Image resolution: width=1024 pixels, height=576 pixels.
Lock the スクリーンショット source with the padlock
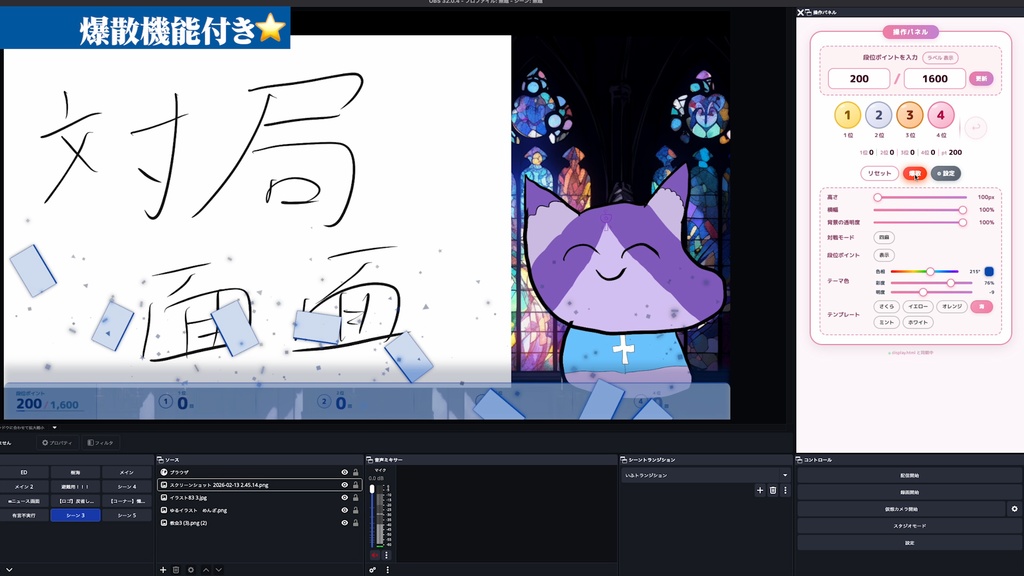click(x=355, y=485)
